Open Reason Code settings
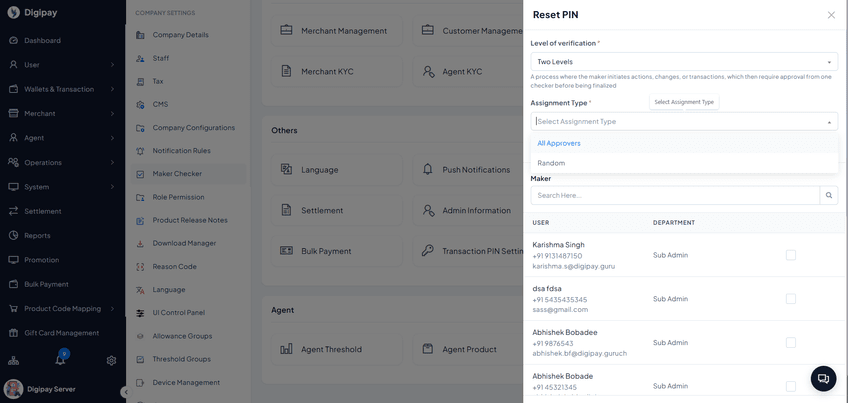The width and height of the screenshot is (848, 403). pyautogui.click(x=188, y=267)
